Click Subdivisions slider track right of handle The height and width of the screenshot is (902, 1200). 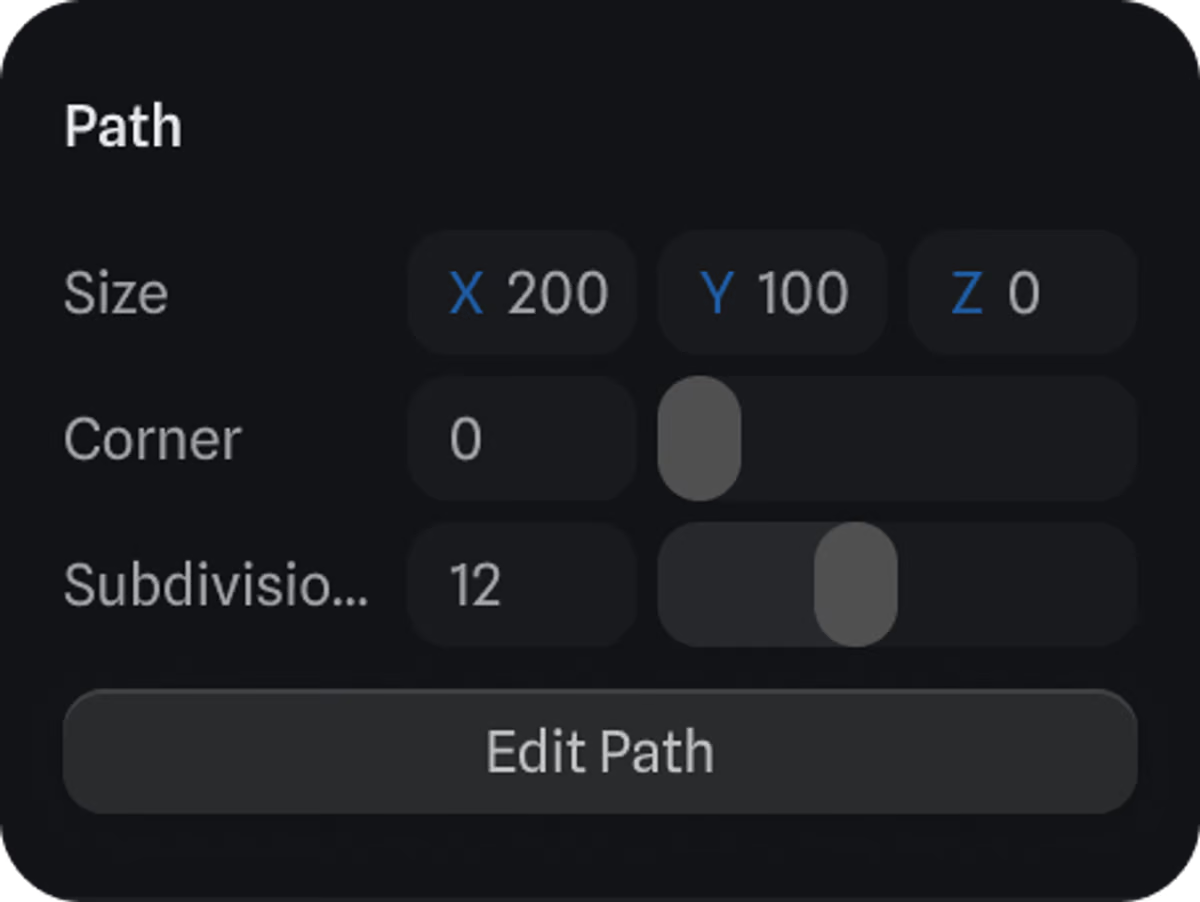pyautogui.click(x=1015, y=585)
